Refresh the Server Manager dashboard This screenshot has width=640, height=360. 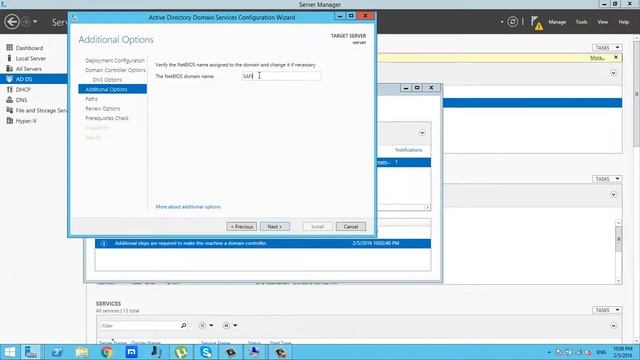tap(513, 22)
